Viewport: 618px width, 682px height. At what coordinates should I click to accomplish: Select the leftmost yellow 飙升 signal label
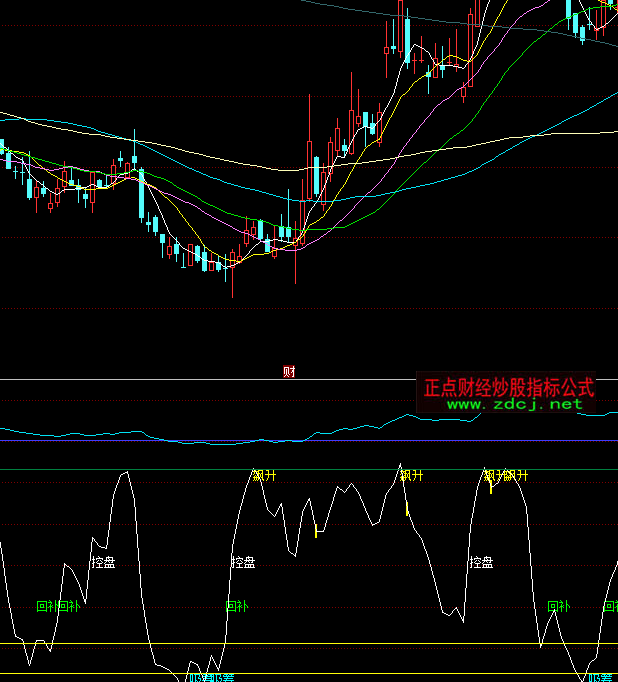264,475
